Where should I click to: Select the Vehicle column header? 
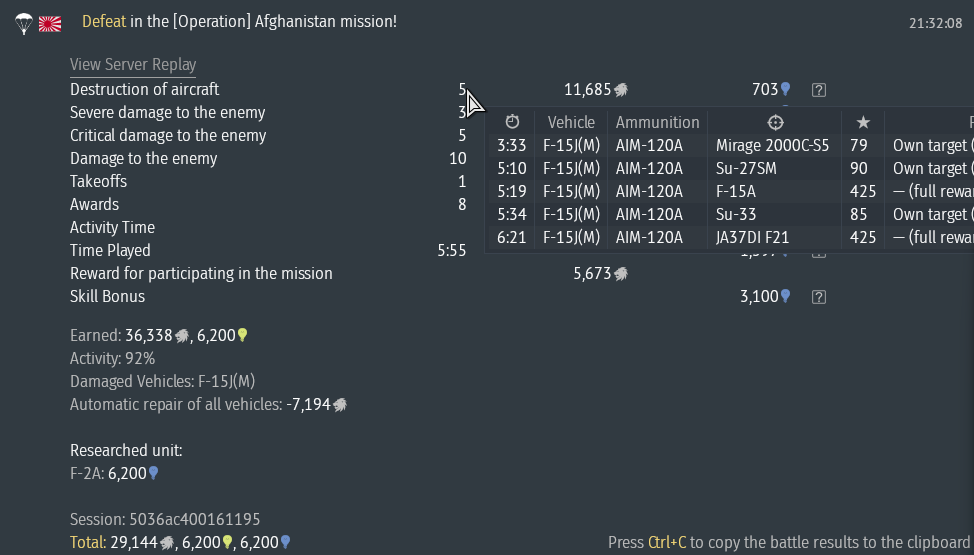pos(571,122)
